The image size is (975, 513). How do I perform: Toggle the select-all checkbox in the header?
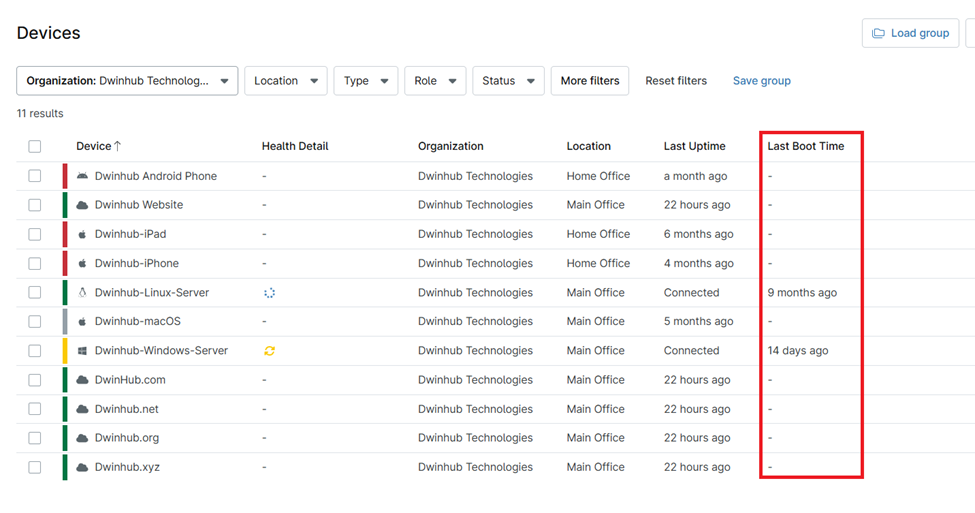point(35,146)
